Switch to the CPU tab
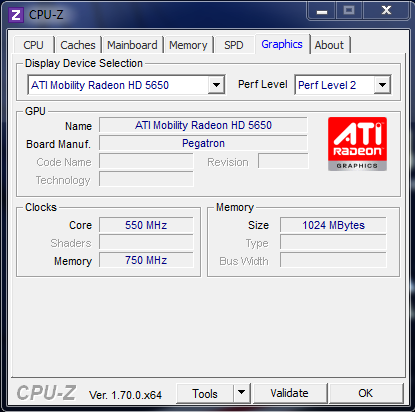The image size is (415, 412). pyautogui.click(x=33, y=45)
